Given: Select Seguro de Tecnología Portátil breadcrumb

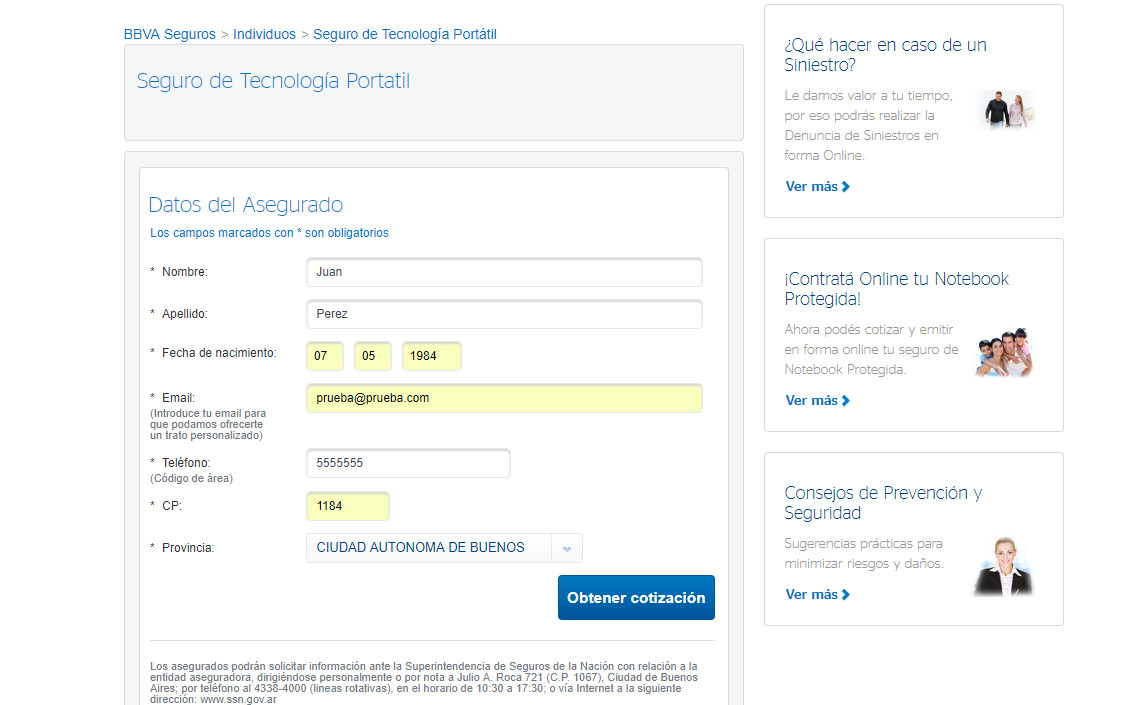Looking at the screenshot, I should click(405, 34).
